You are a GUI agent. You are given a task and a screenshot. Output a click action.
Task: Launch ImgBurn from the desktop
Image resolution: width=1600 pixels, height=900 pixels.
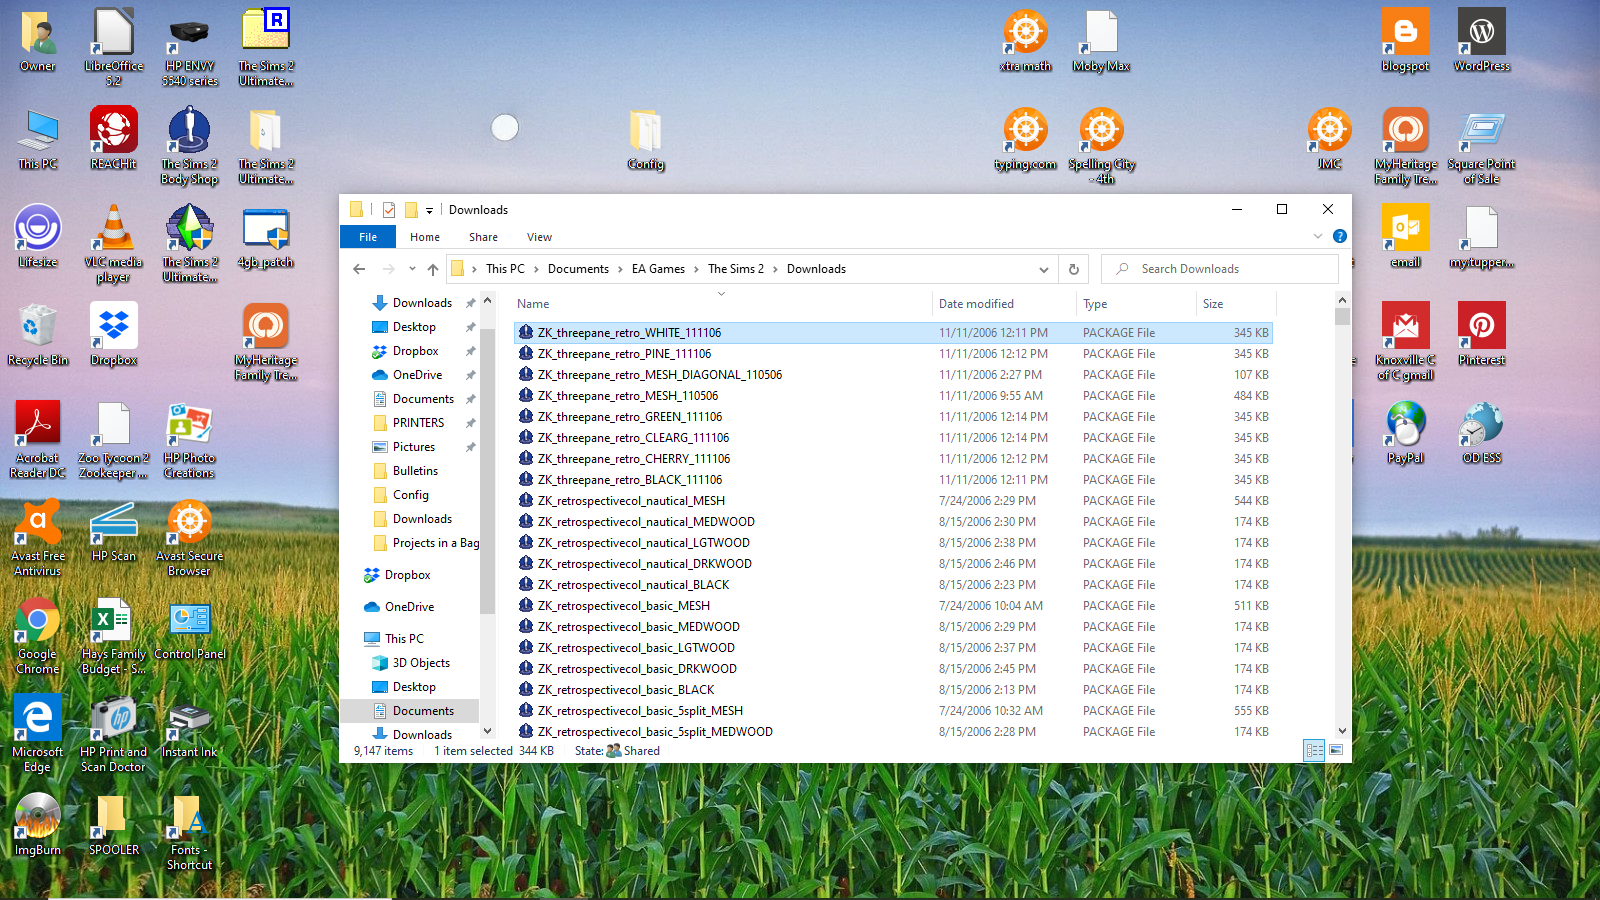(37, 817)
